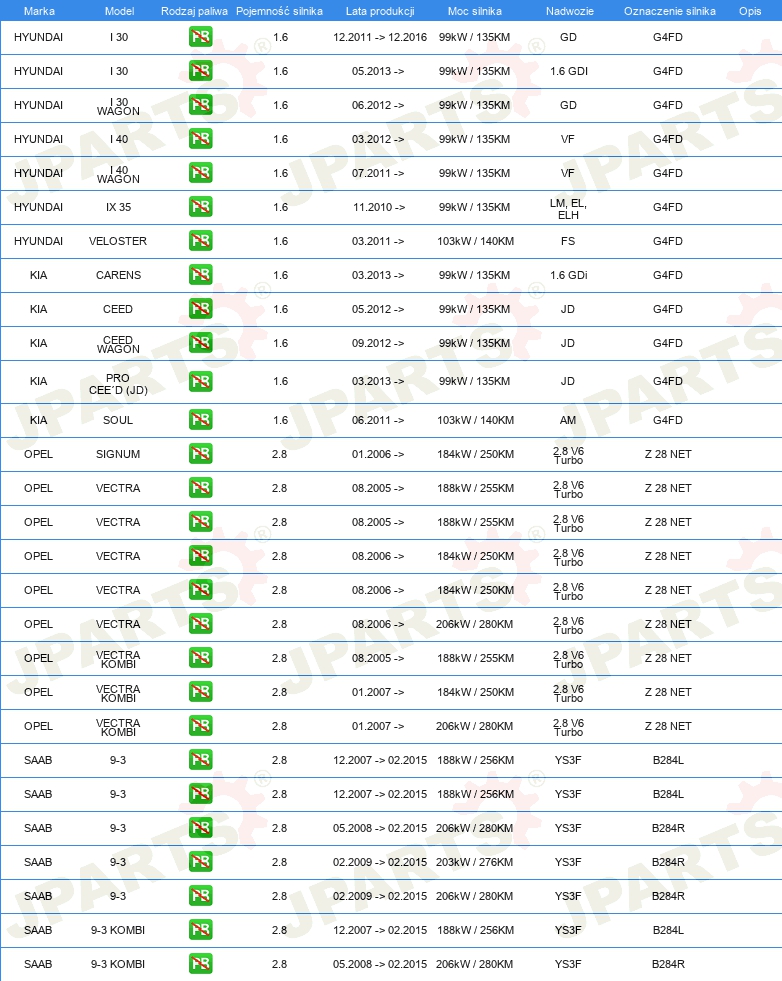Click petrol icon in I 30 12.2011 row

[x=201, y=37]
